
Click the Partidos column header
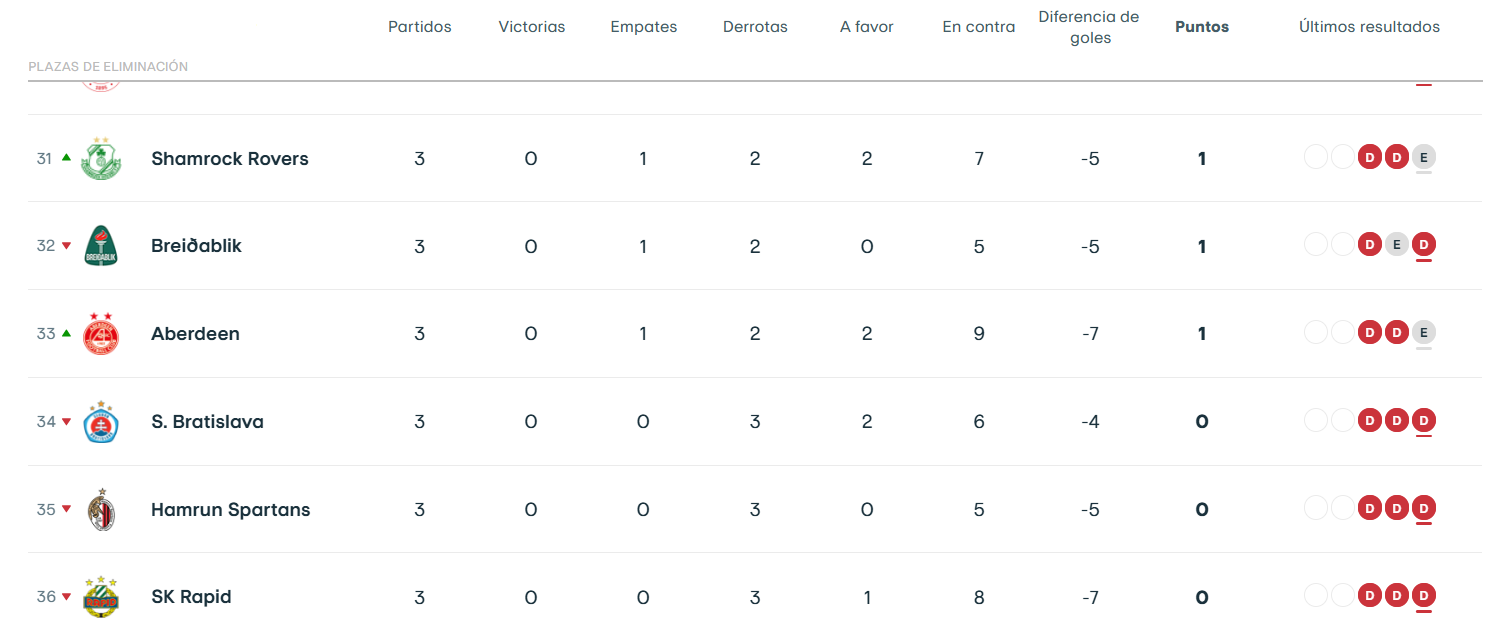click(419, 27)
